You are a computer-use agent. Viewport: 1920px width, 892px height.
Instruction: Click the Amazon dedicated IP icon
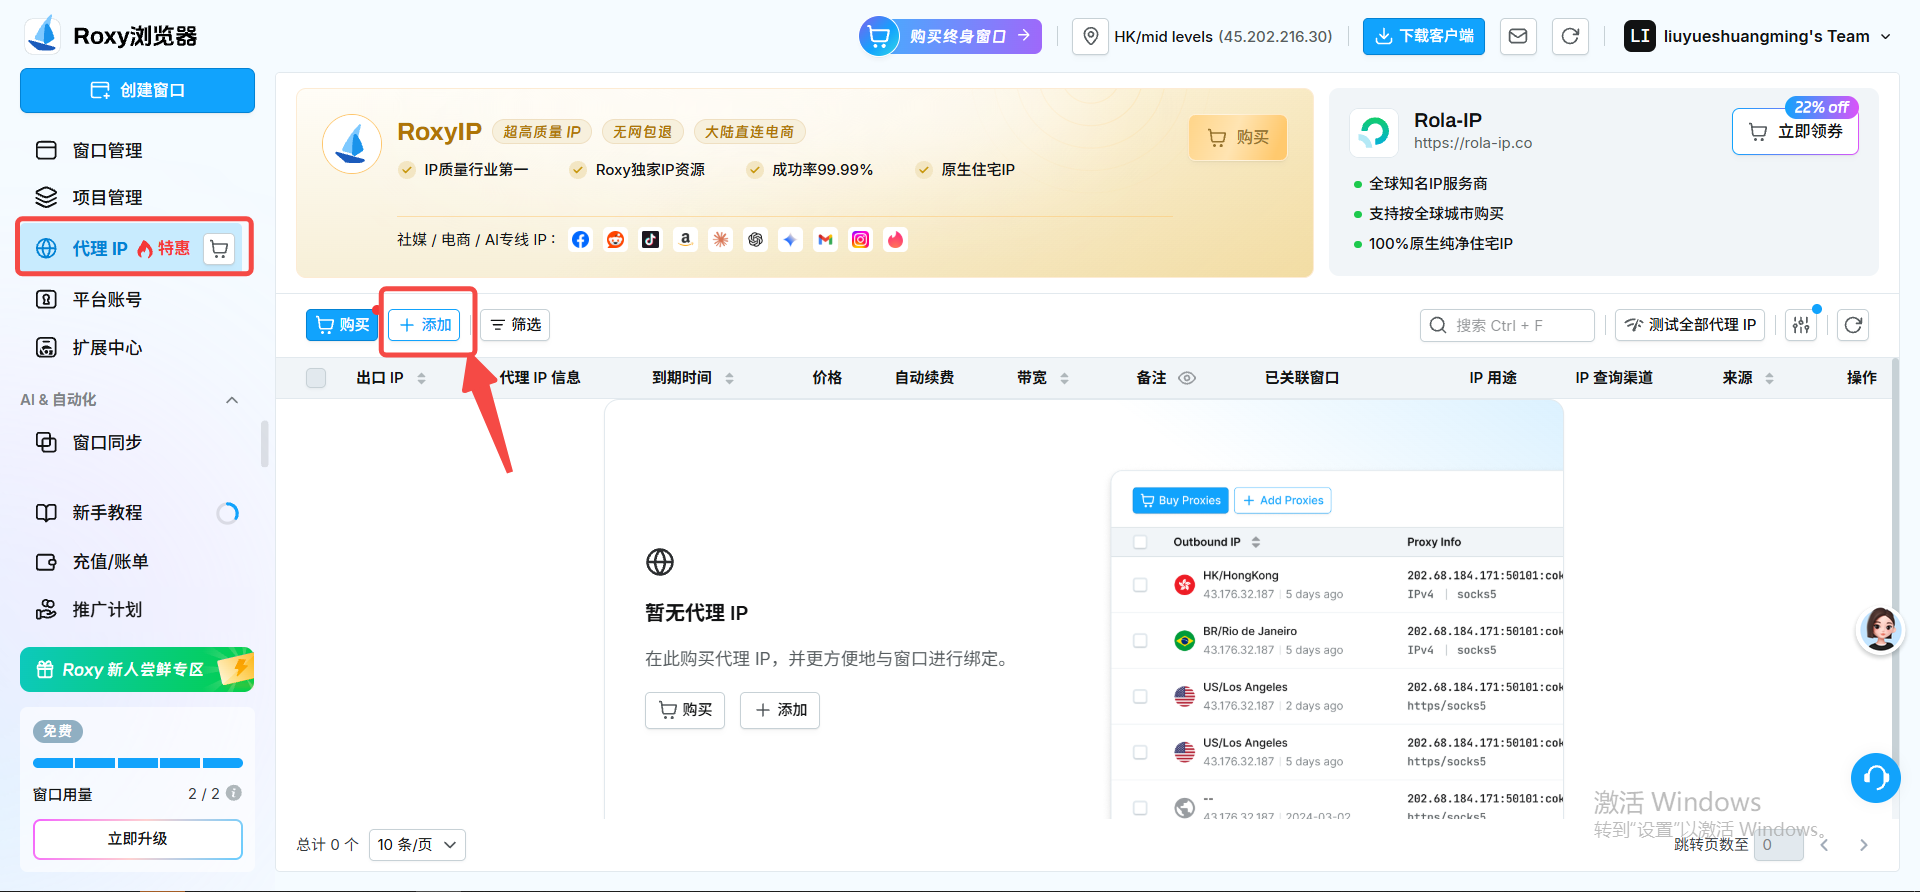(686, 240)
